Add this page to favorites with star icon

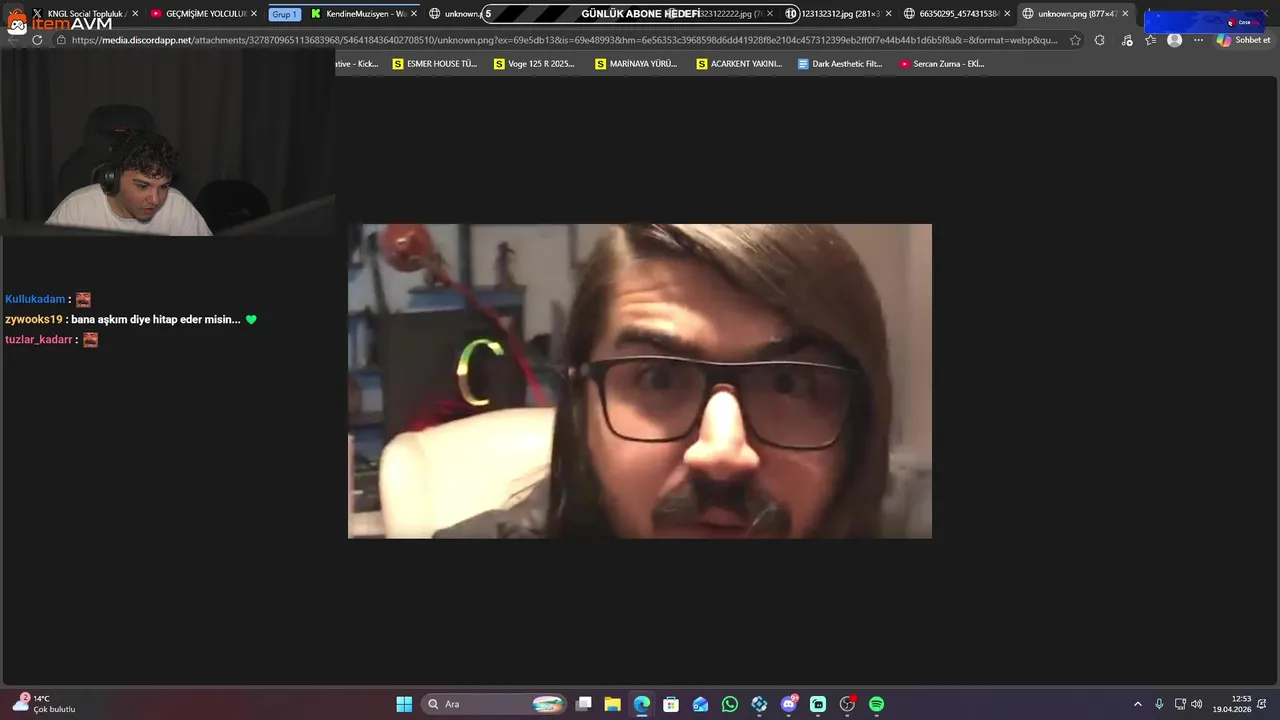coord(1075,40)
